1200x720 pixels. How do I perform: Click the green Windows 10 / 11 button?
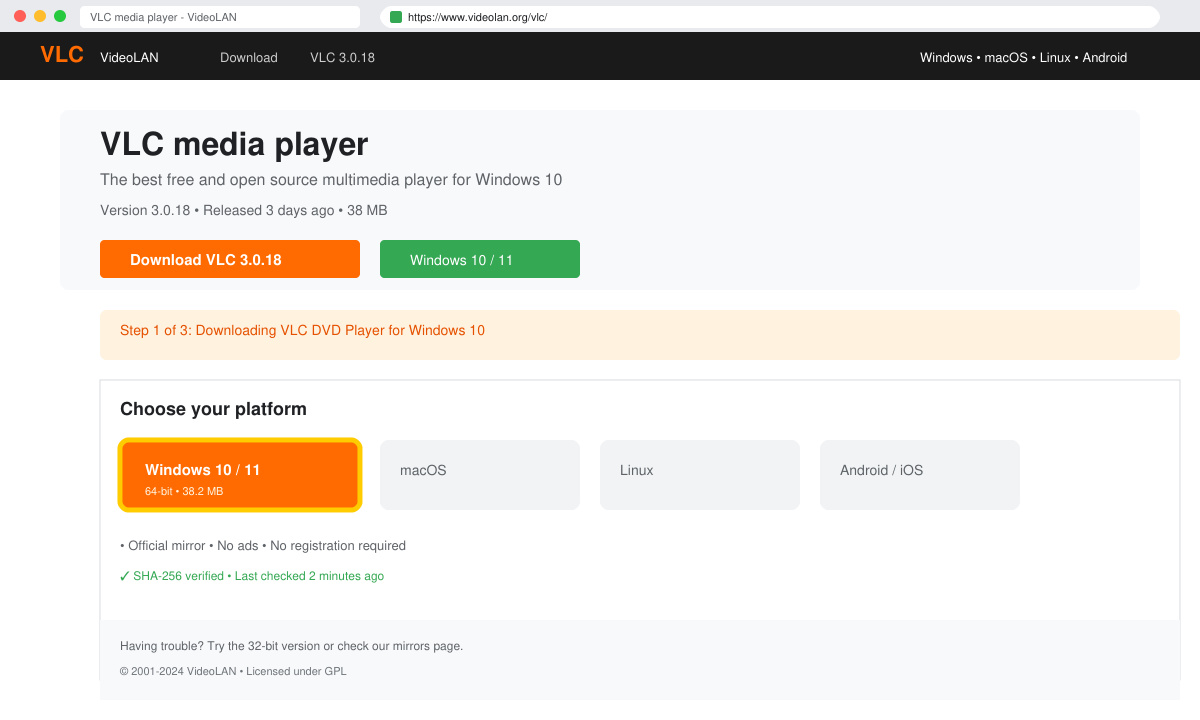480,259
